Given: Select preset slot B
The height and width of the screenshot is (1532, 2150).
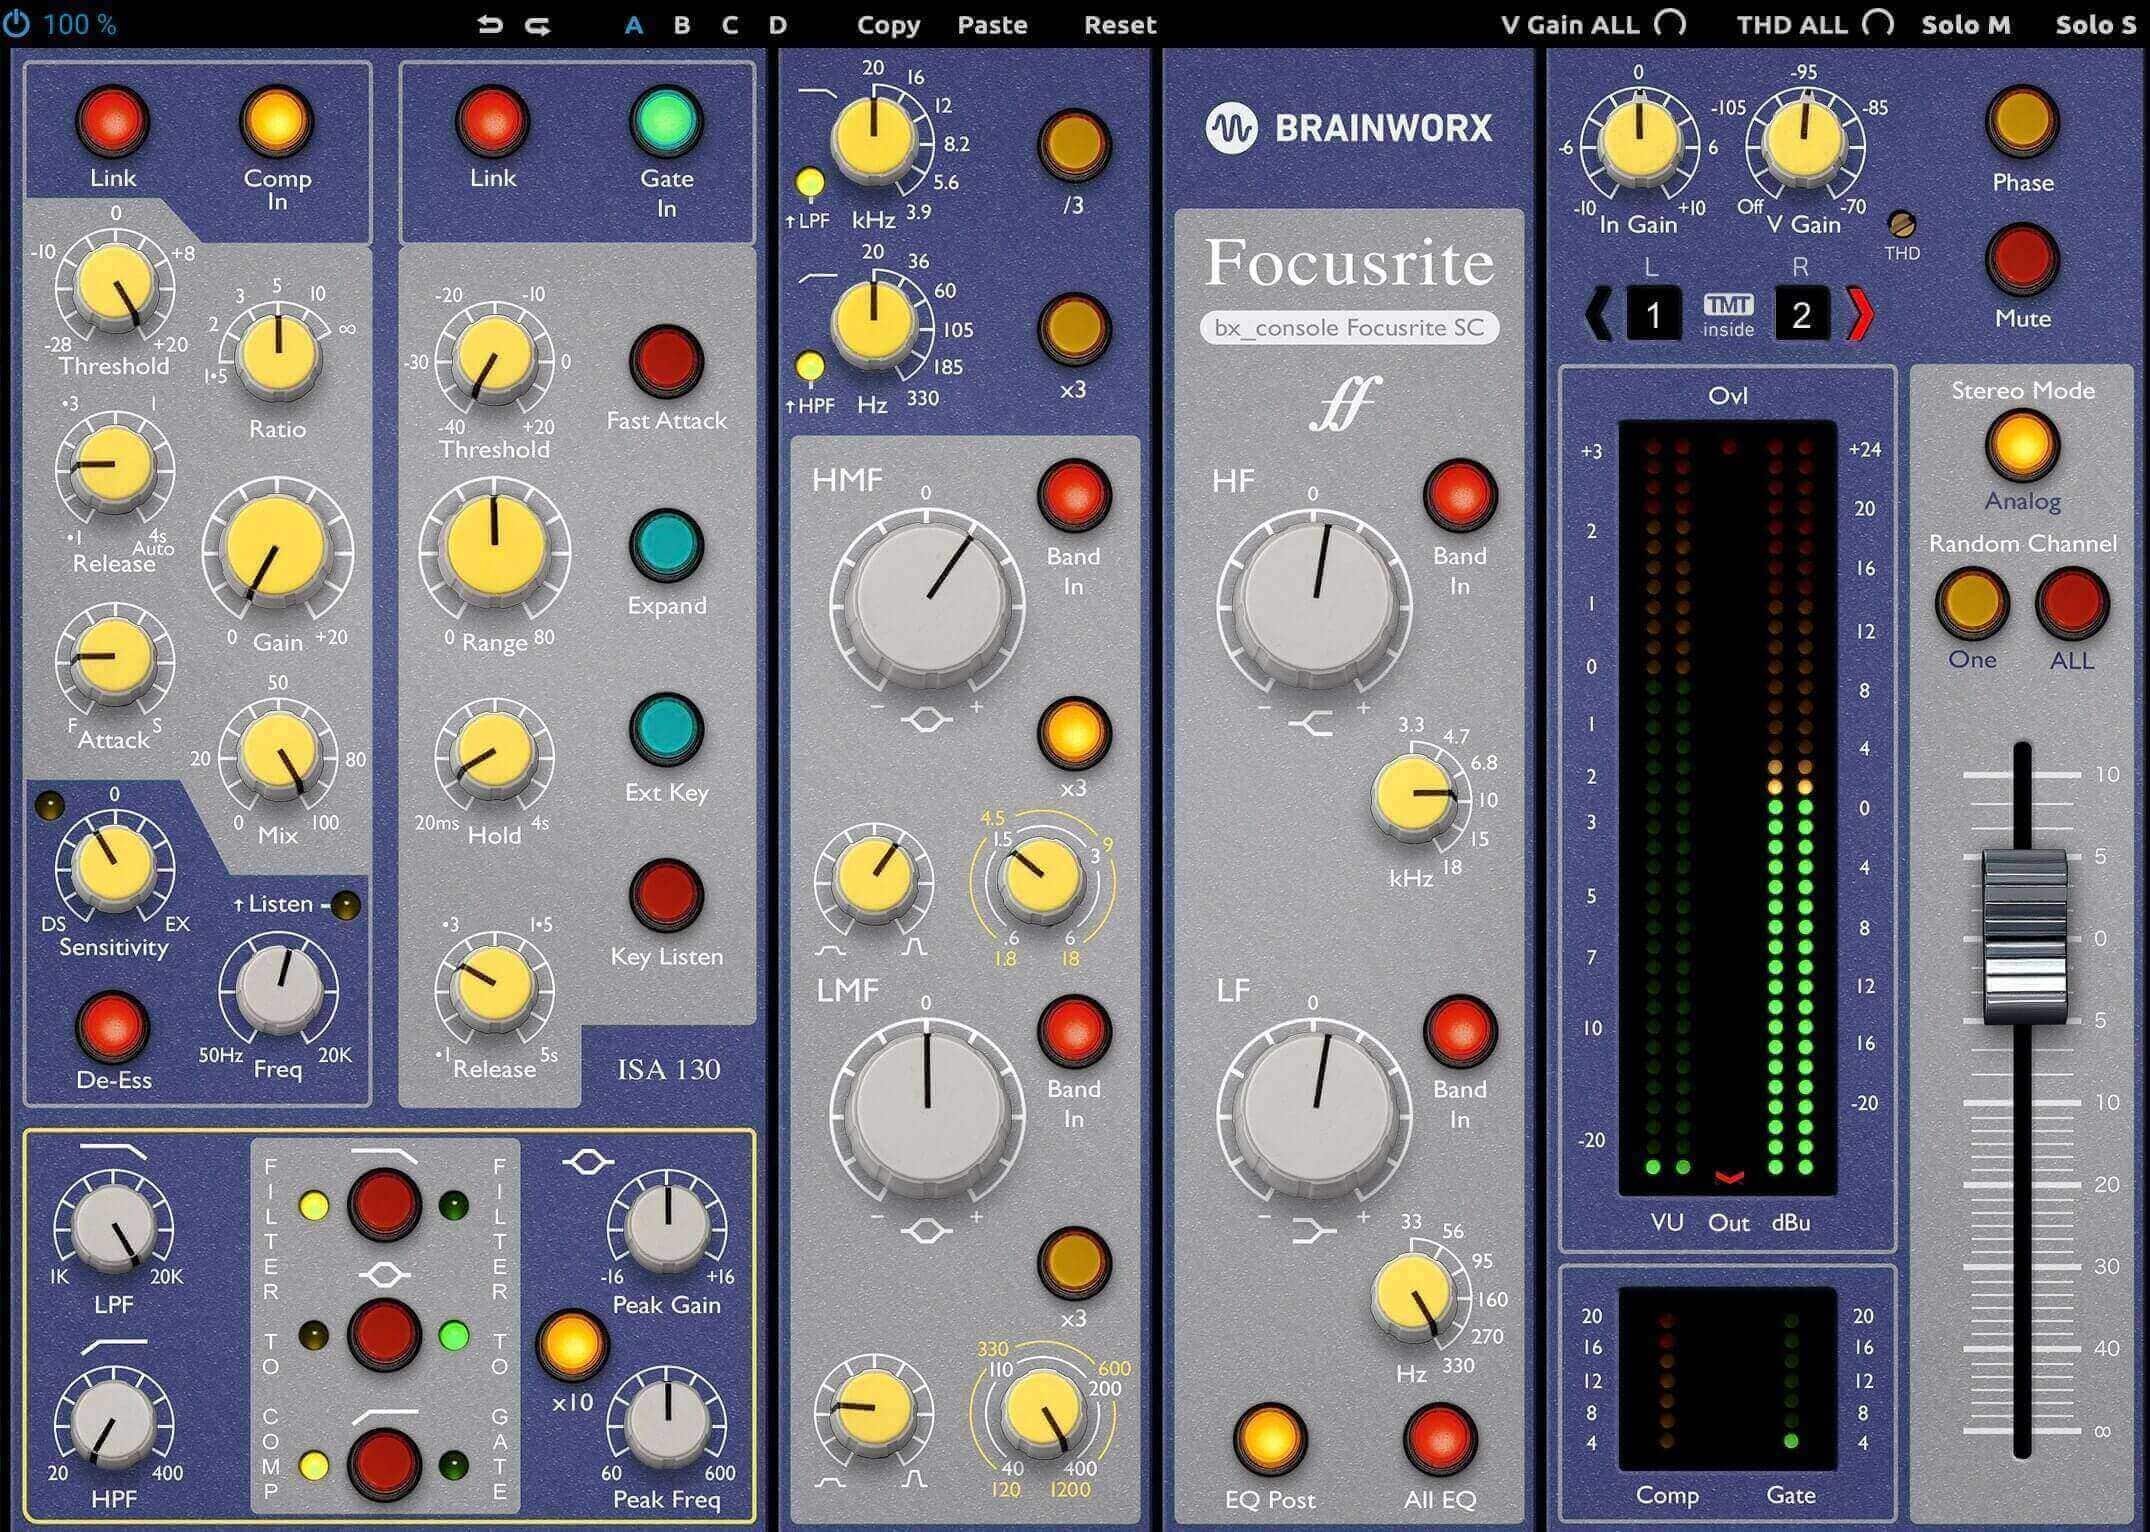Looking at the screenshot, I should pyautogui.click(x=682, y=25).
